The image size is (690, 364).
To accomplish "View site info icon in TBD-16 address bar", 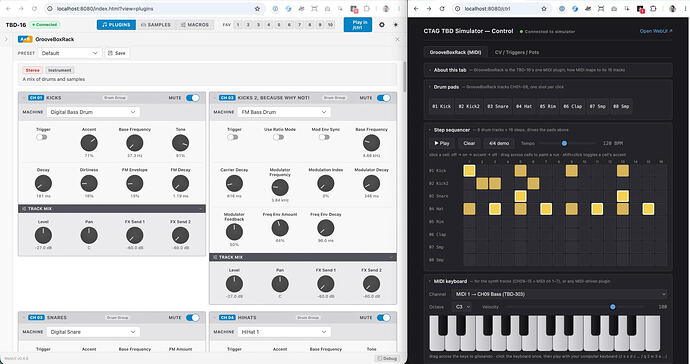I will pos(50,8).
